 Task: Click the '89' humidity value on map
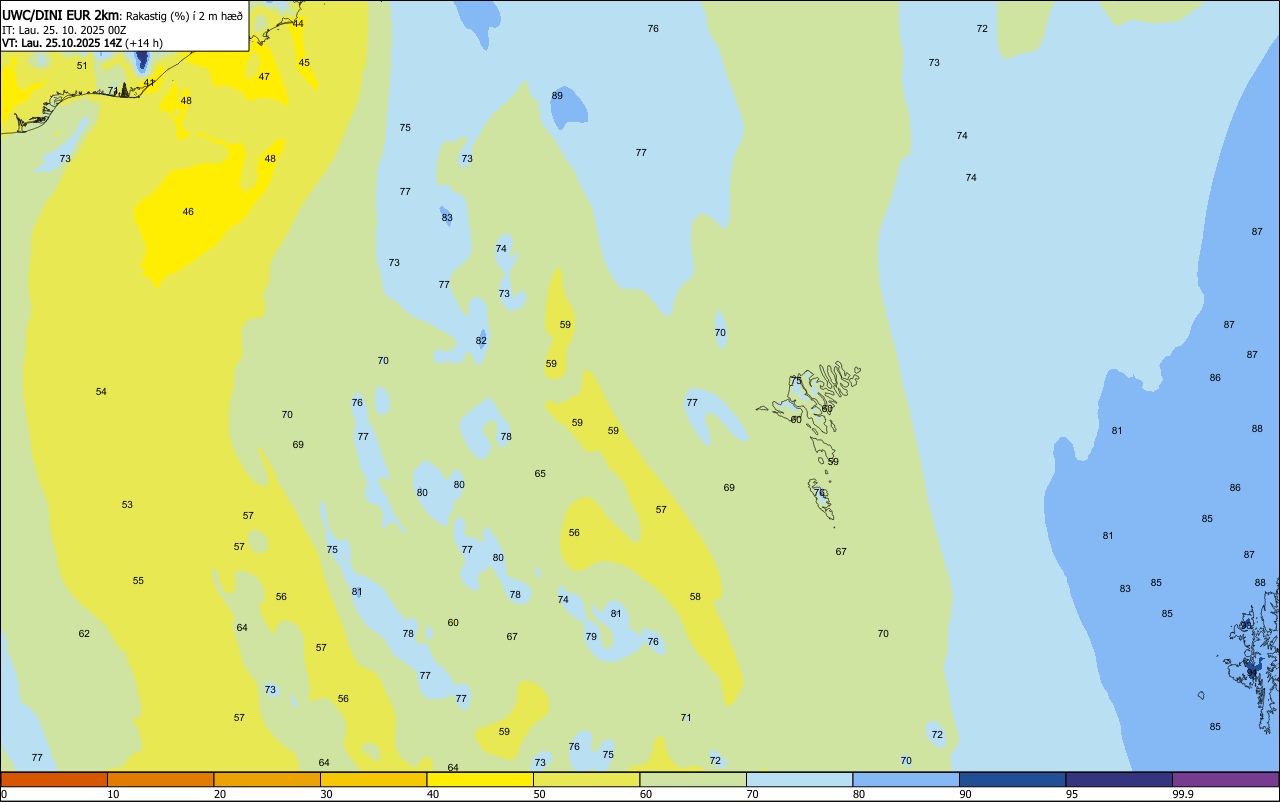(x=557, y=96)
